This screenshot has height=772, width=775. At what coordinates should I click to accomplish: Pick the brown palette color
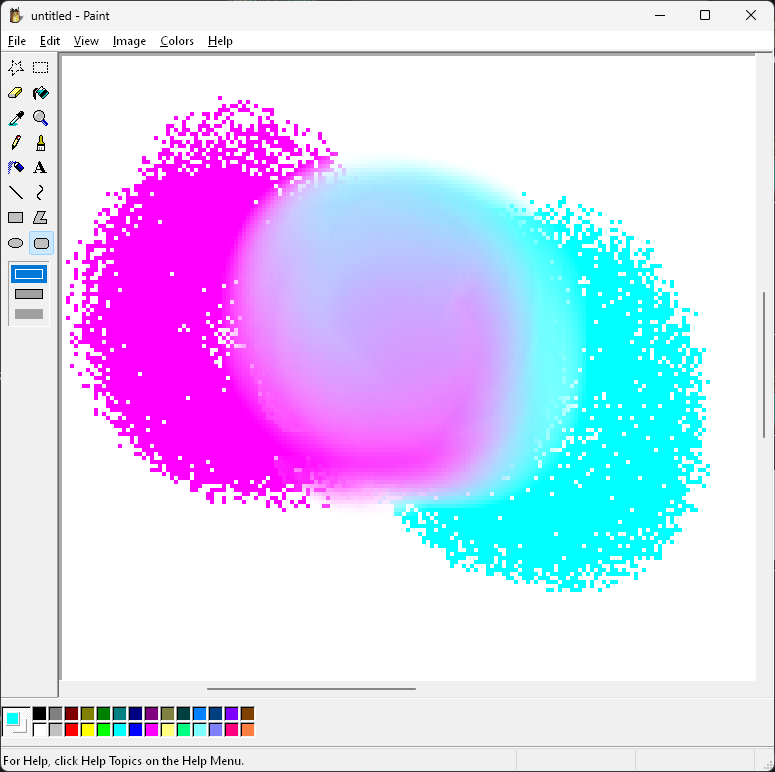pyautogui.click(x=248, y=713)
